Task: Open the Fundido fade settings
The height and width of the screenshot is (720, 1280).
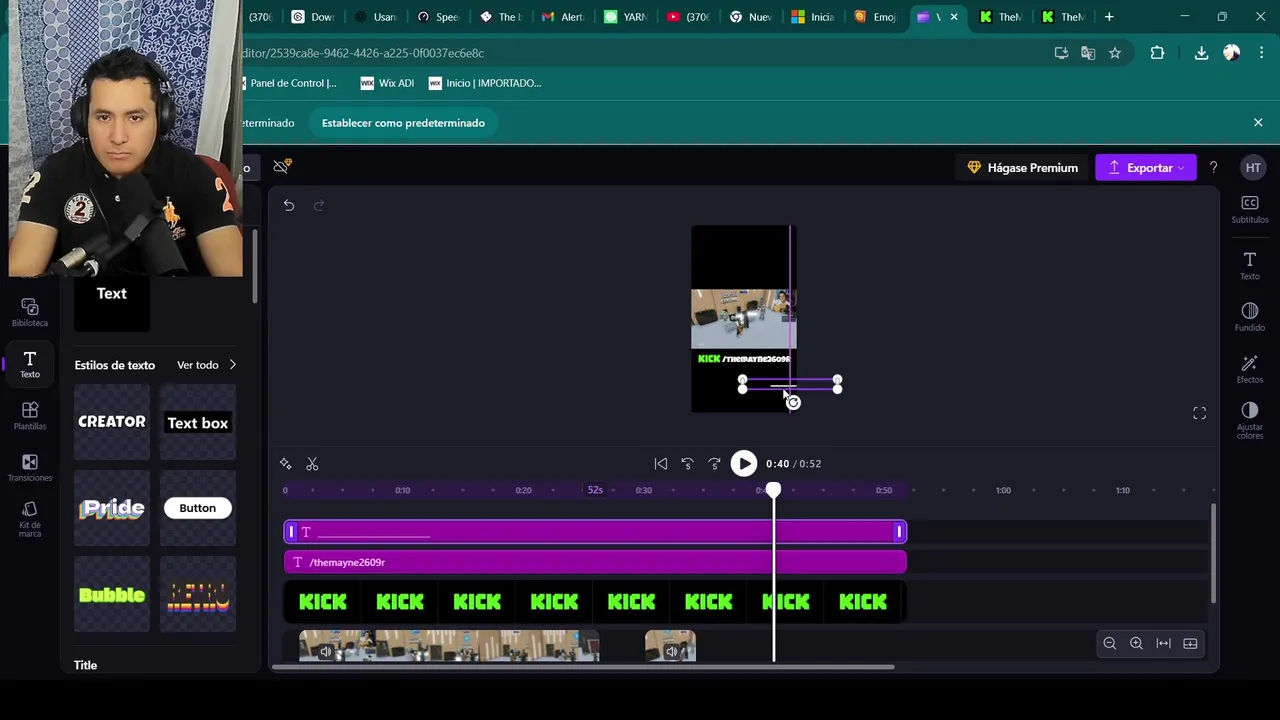Action: pos(1250,317)
